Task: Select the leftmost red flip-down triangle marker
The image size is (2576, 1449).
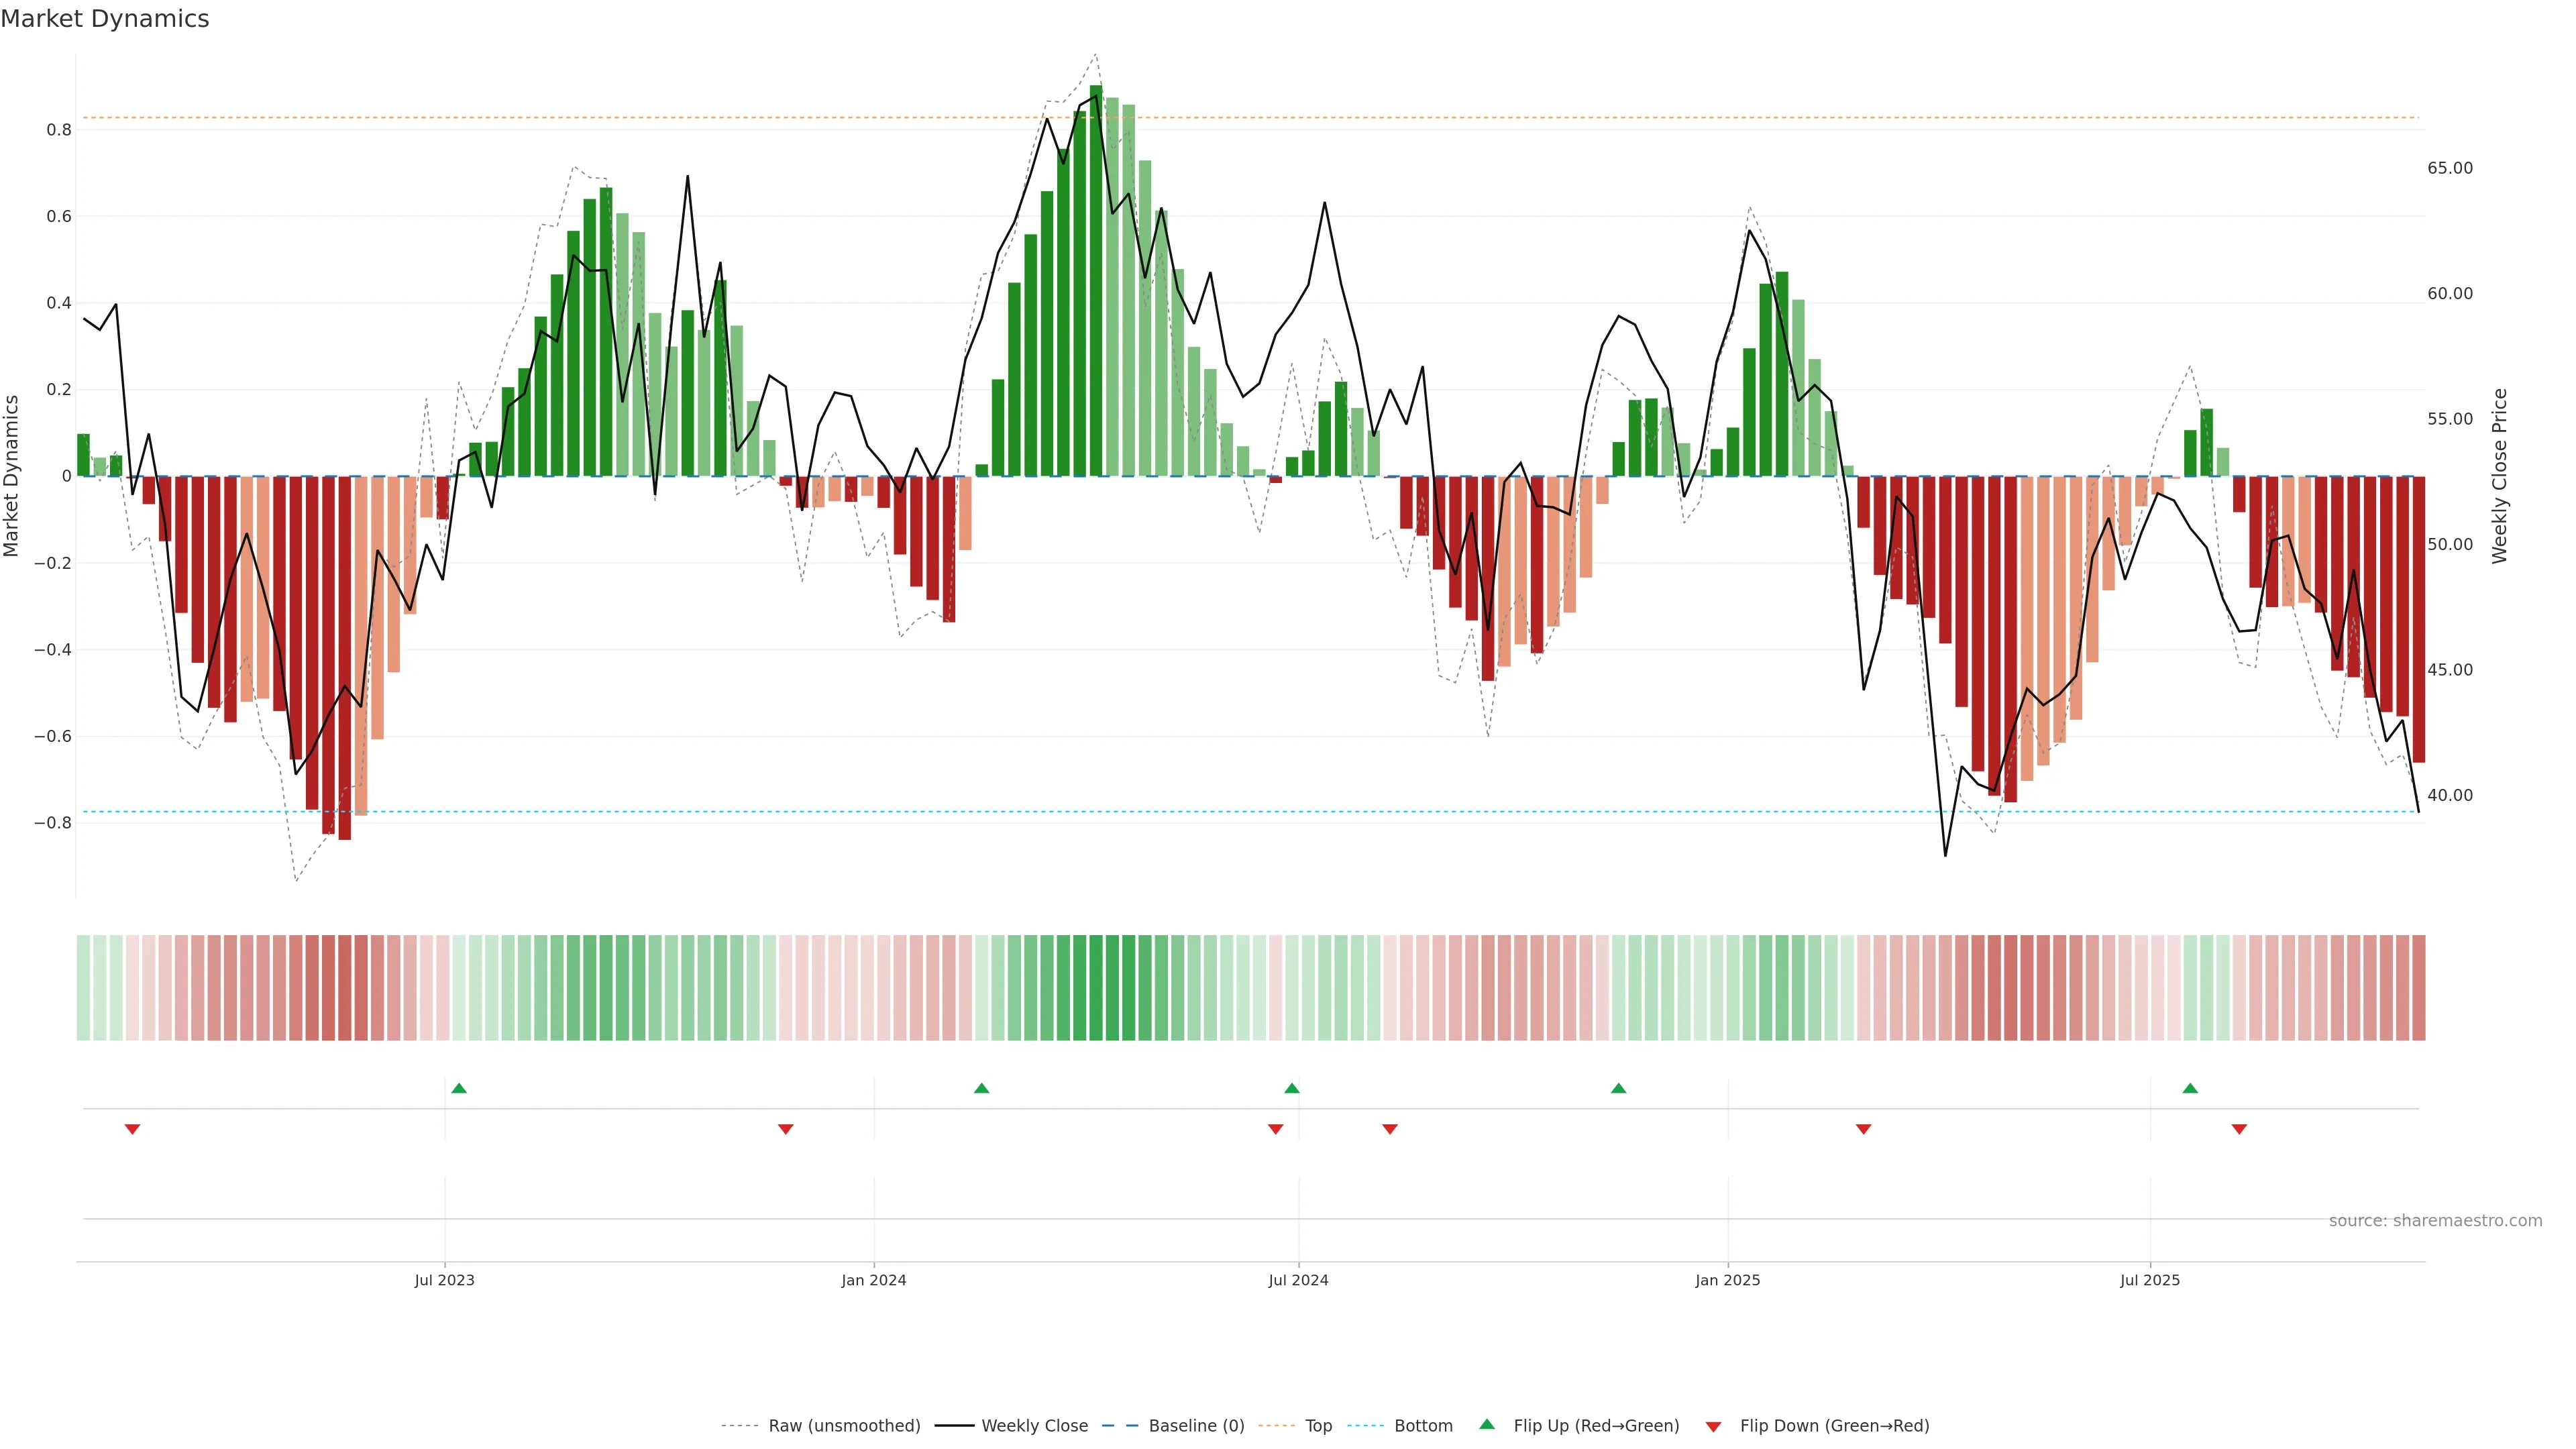Action: pyautogui.click(x=132, y=1129)
